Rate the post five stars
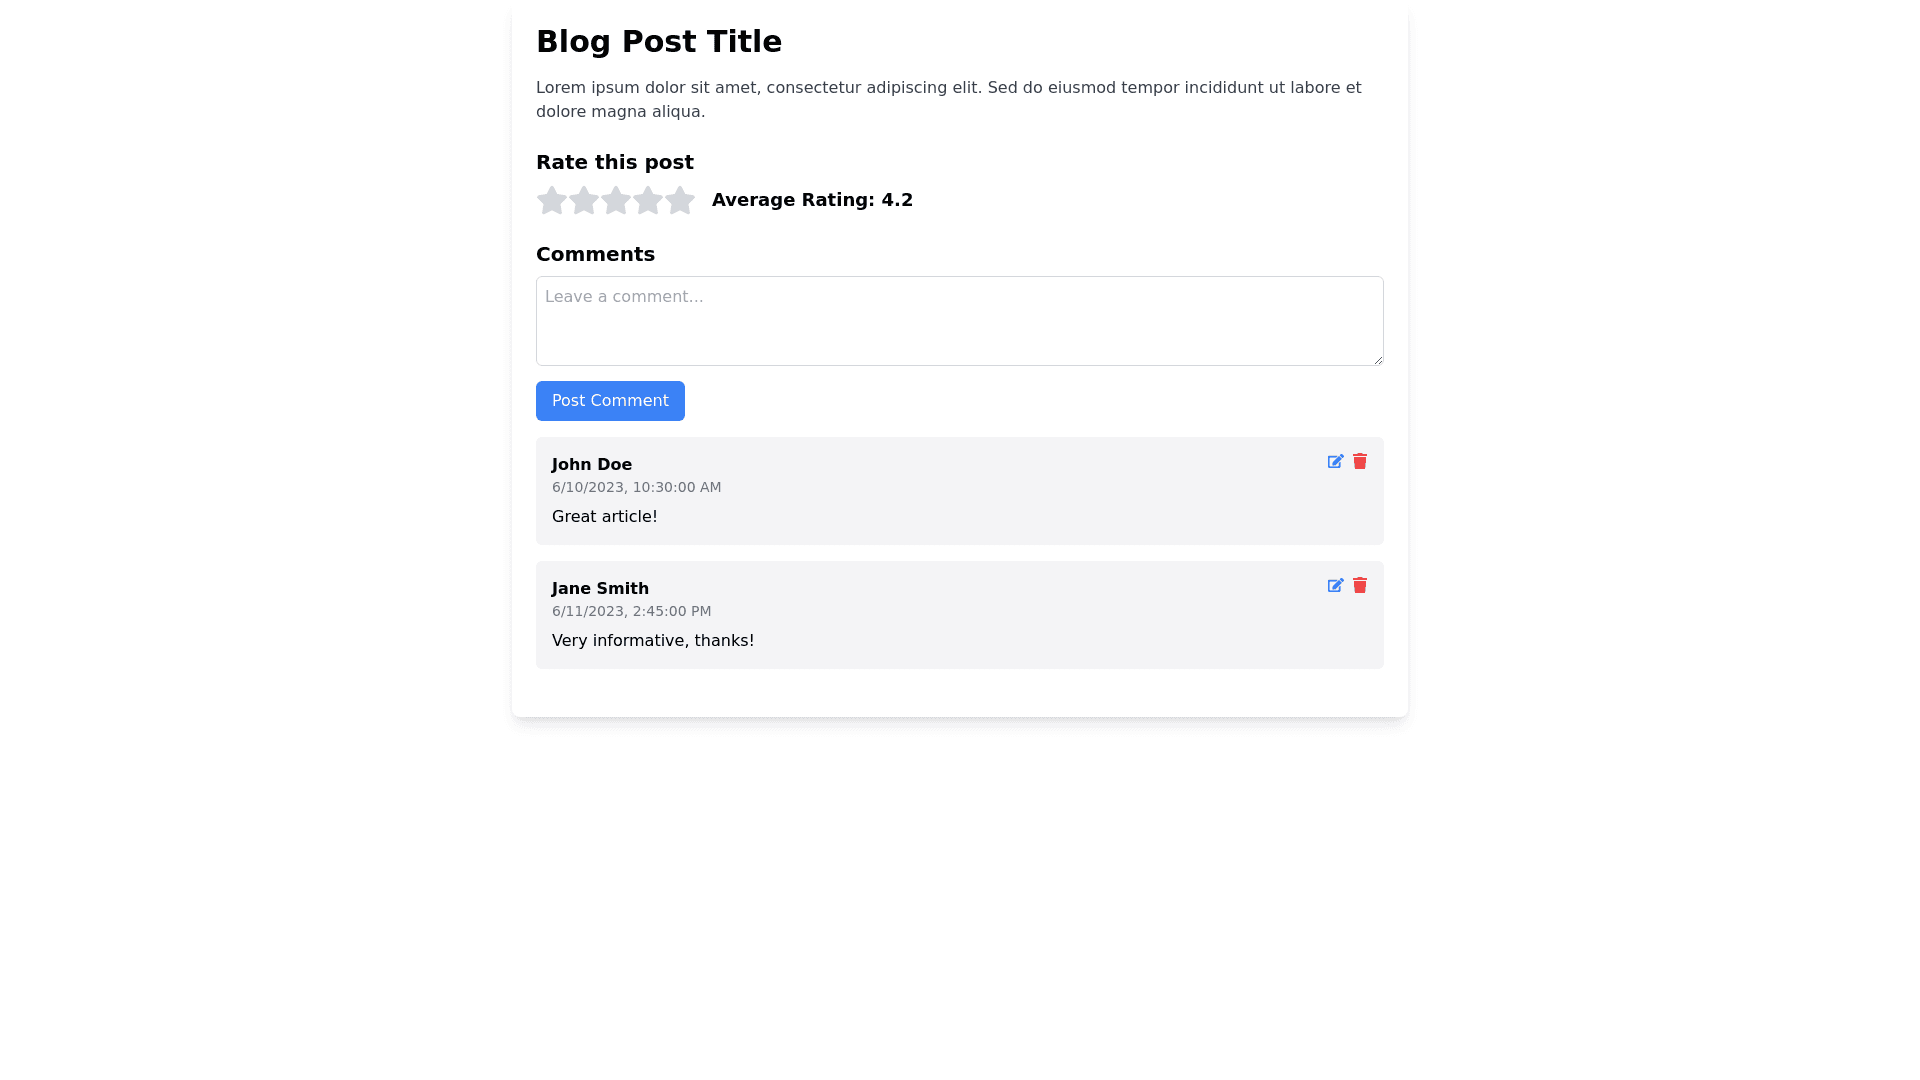This screenshot has height=1080, width=1920. [680, 201]
